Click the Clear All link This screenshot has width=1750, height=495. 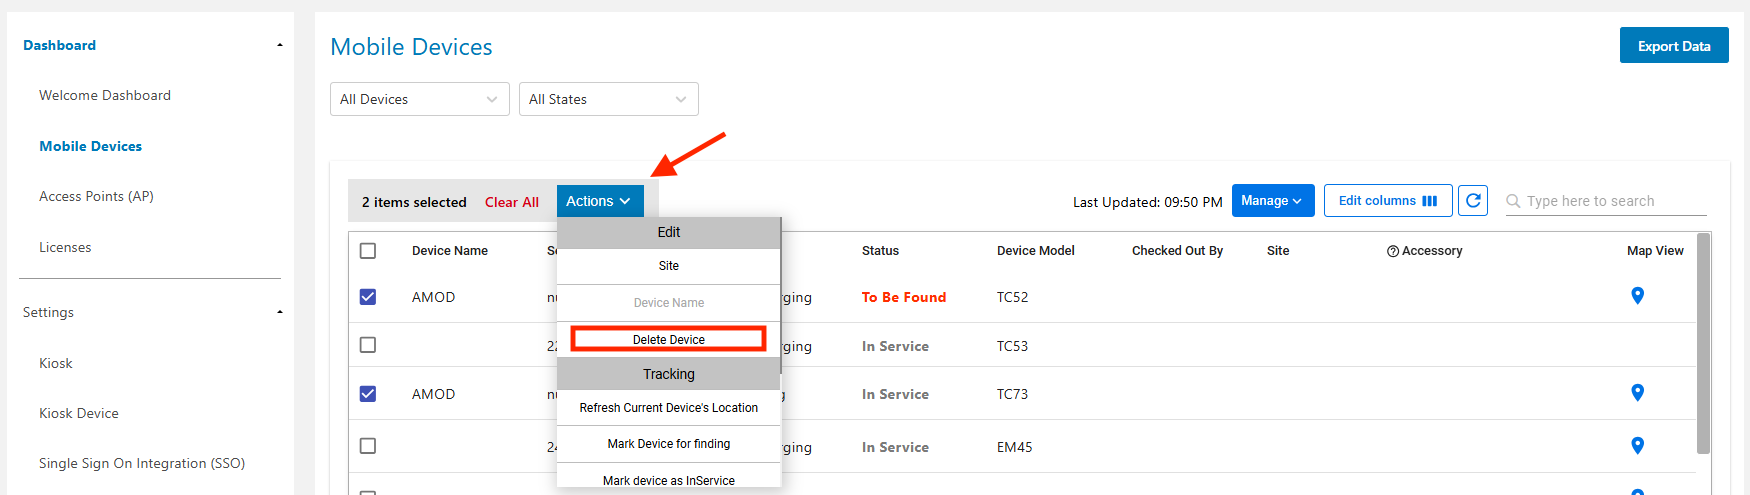[x=511, y=202]
